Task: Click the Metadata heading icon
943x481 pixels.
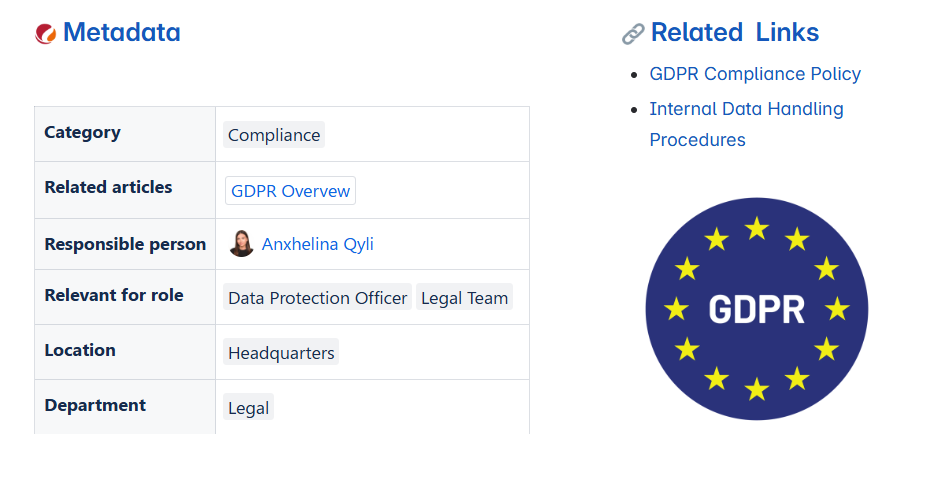Action: (46, 33)
